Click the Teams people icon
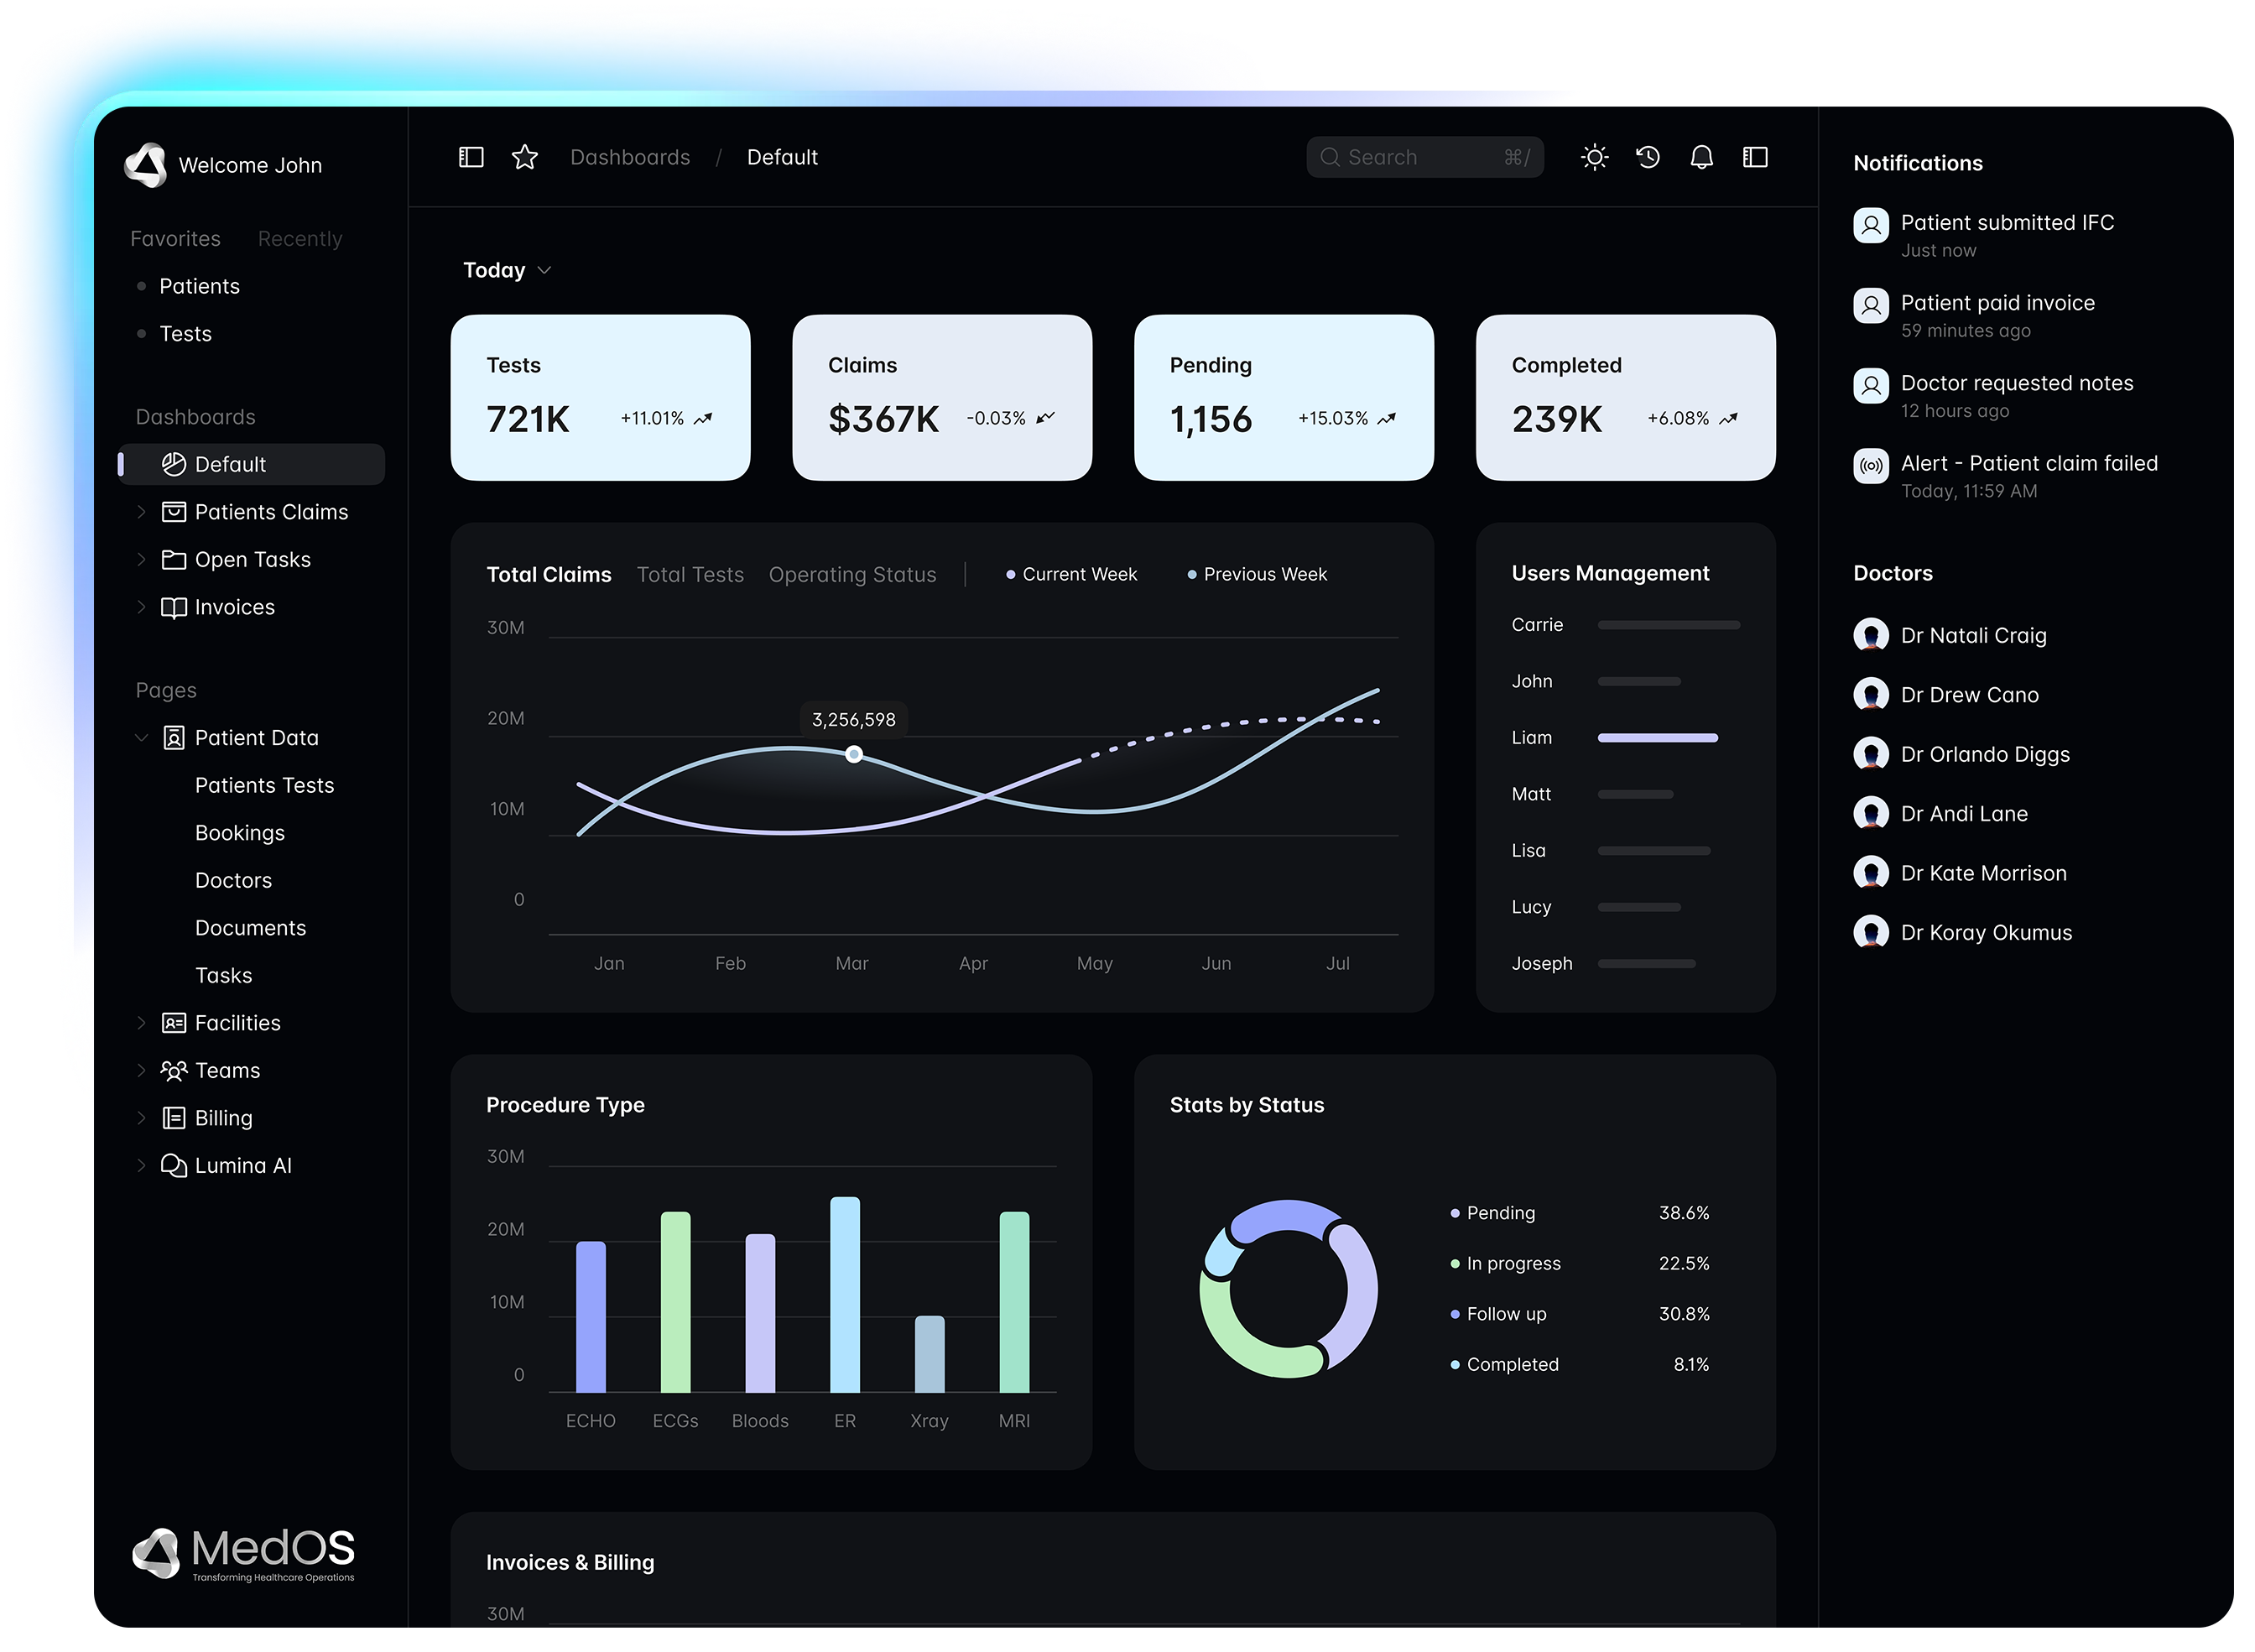Viewport: 2255px width, 1652px height. [x=174, y=1071]
